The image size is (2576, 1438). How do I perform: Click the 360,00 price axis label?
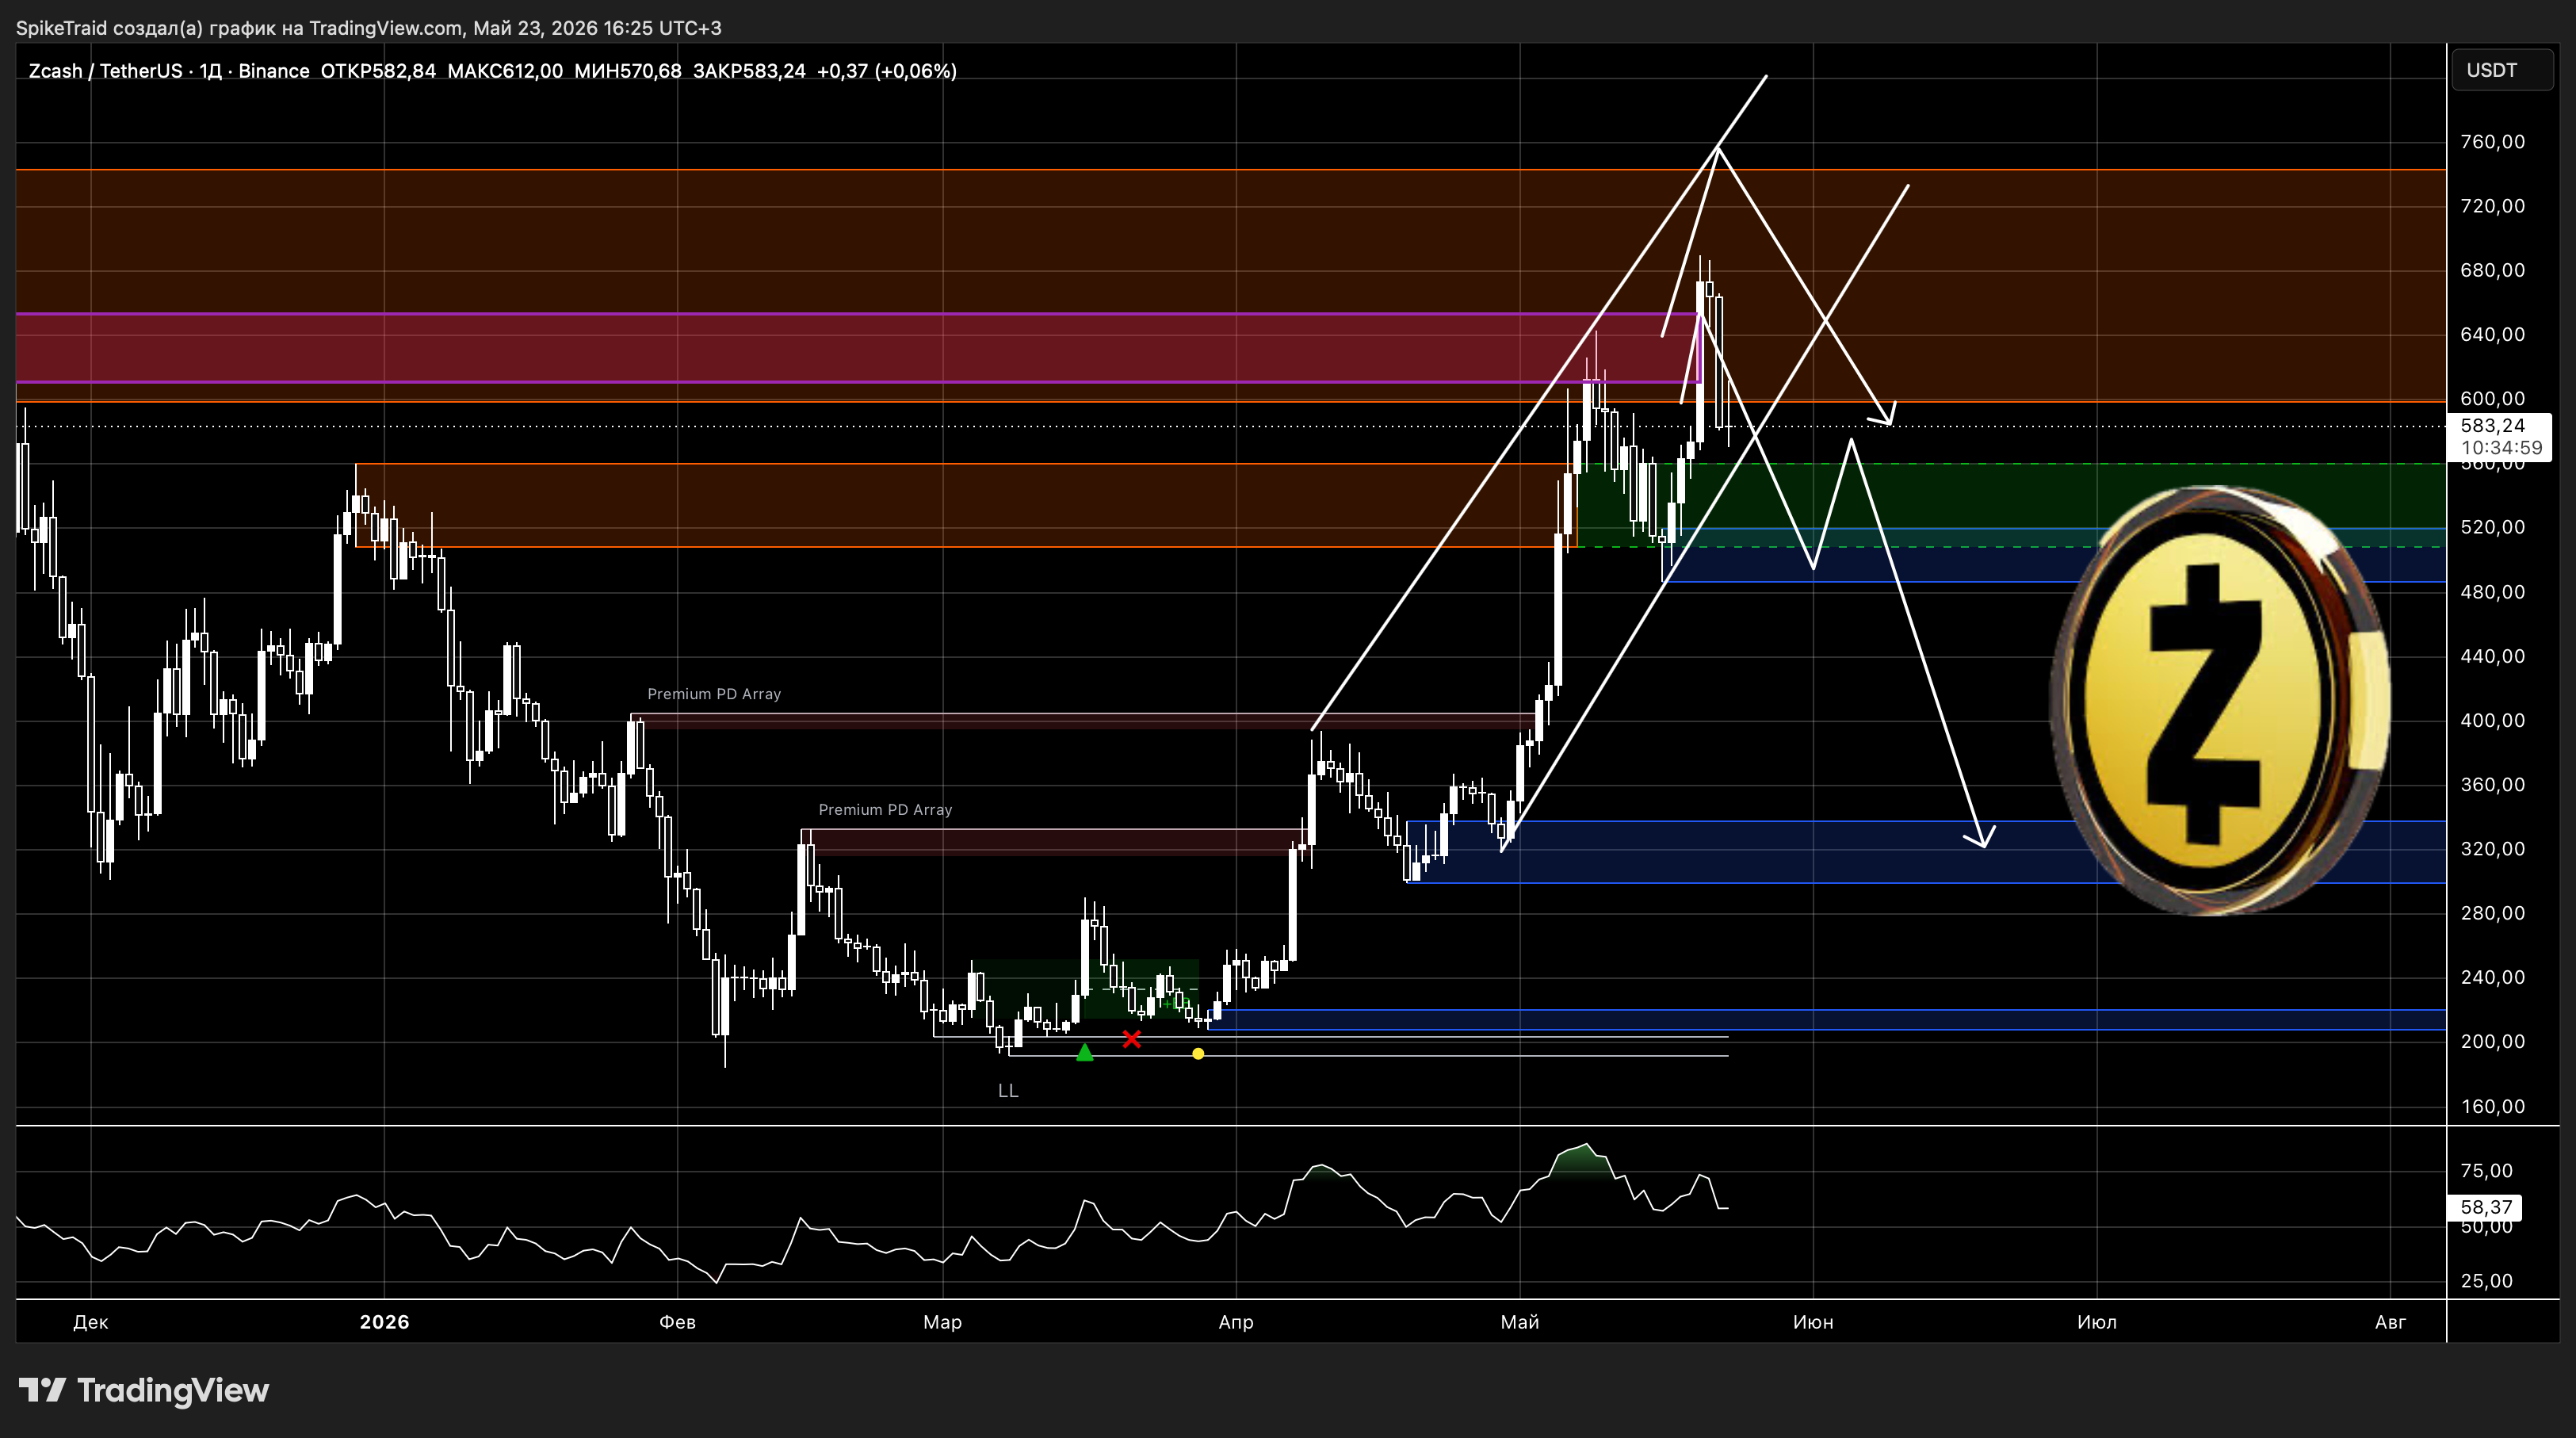pyautogui.click(x=2492, y=784)
